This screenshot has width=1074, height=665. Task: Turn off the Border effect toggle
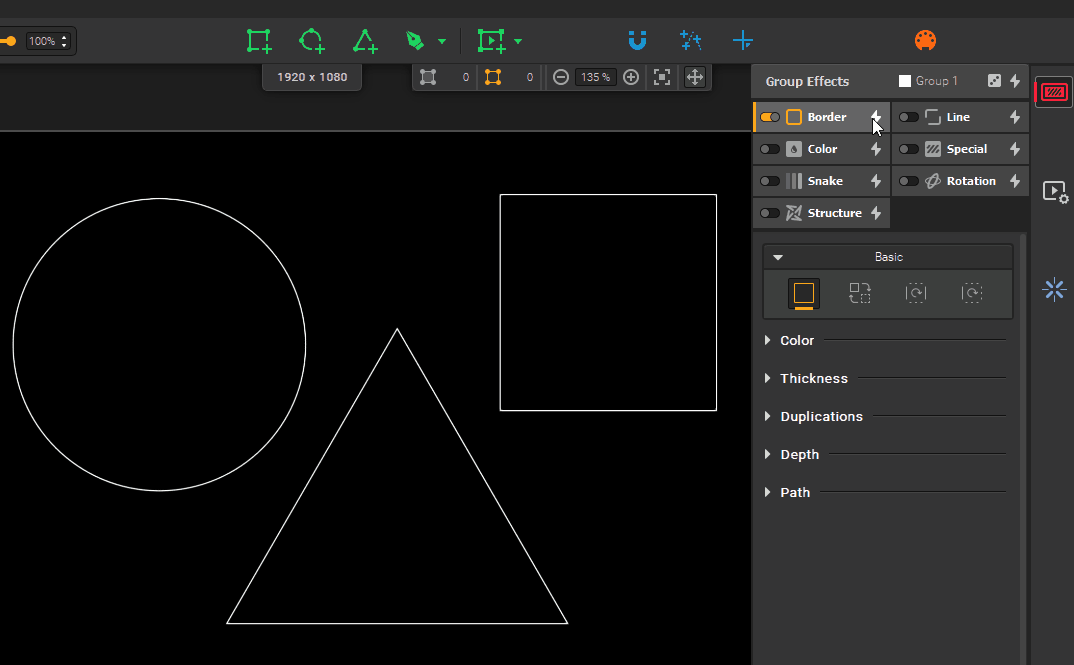point(770,117)
